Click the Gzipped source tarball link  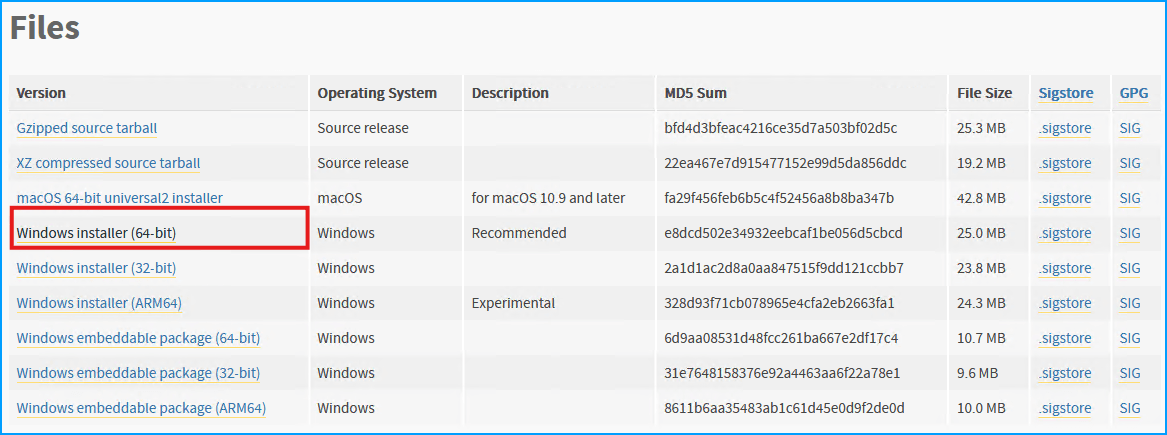tap(87, 128)
